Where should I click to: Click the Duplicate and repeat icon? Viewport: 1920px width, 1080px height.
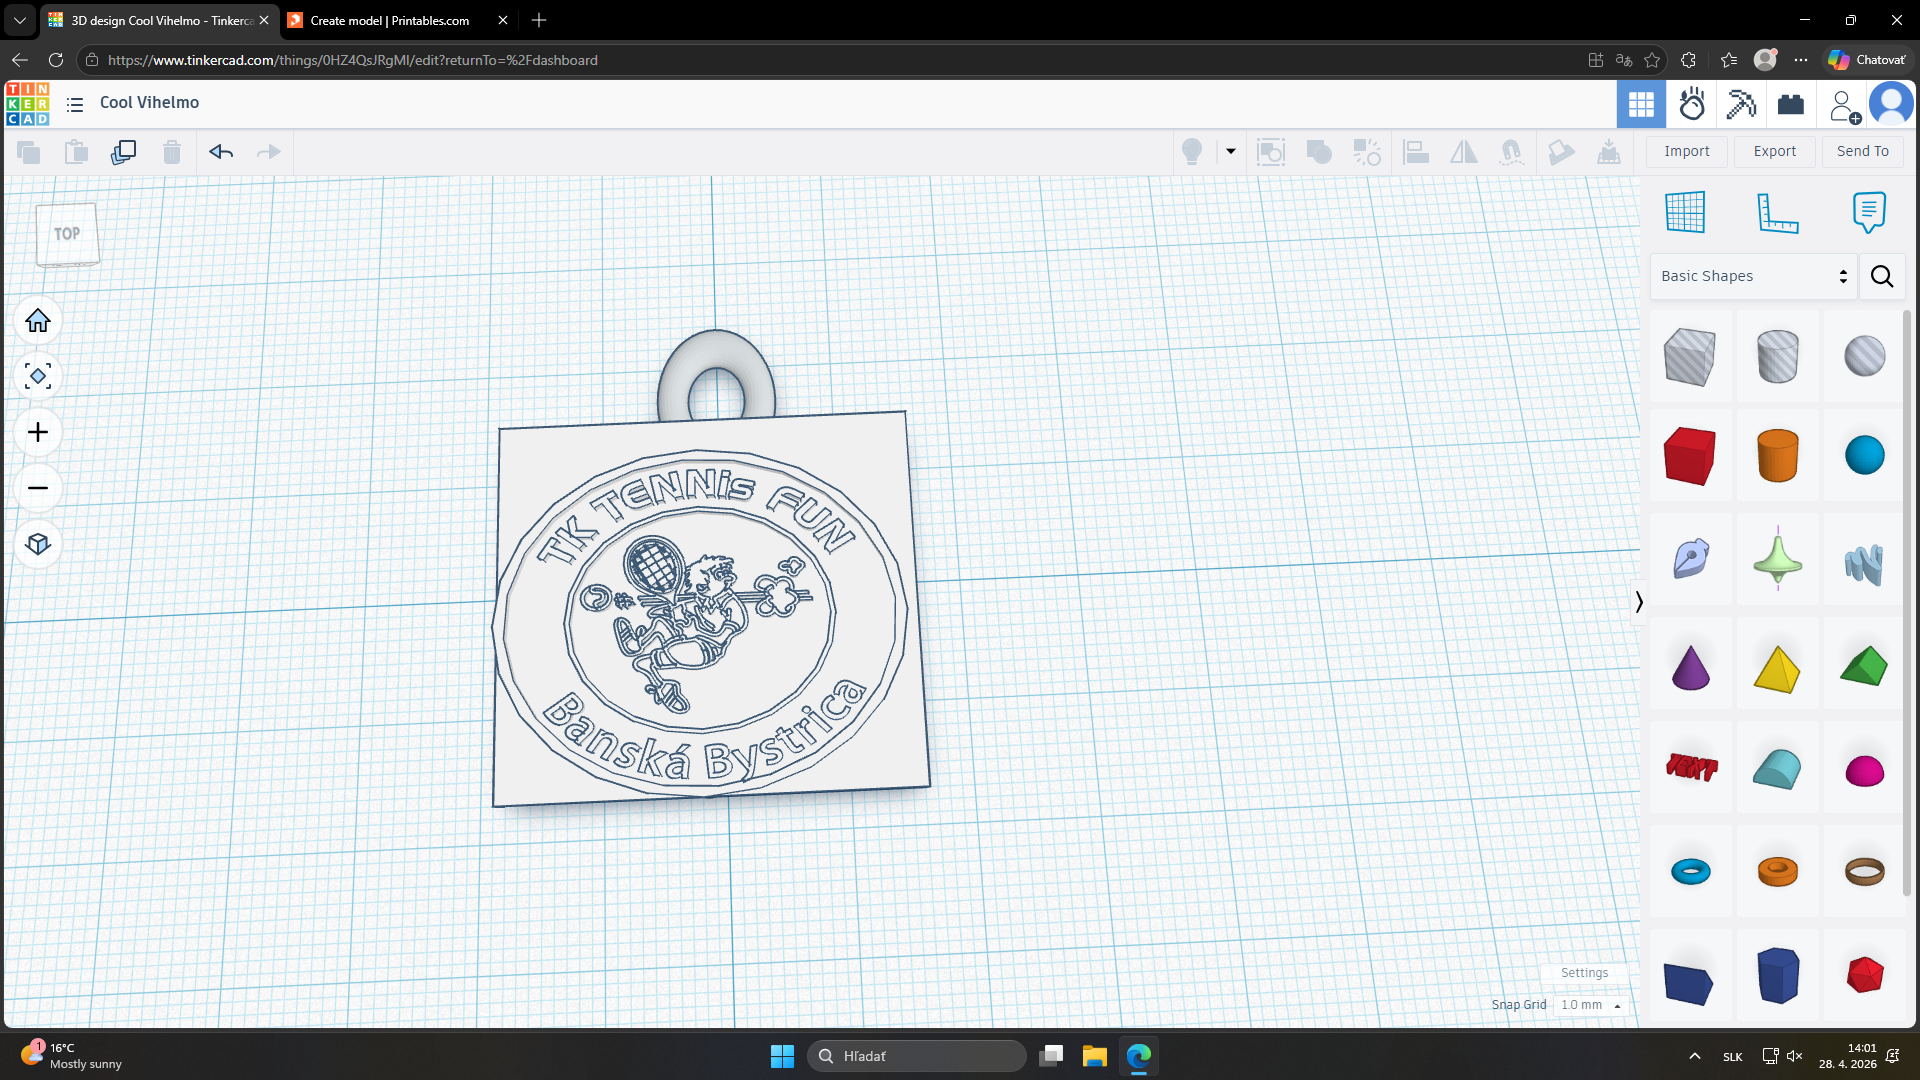124,152
